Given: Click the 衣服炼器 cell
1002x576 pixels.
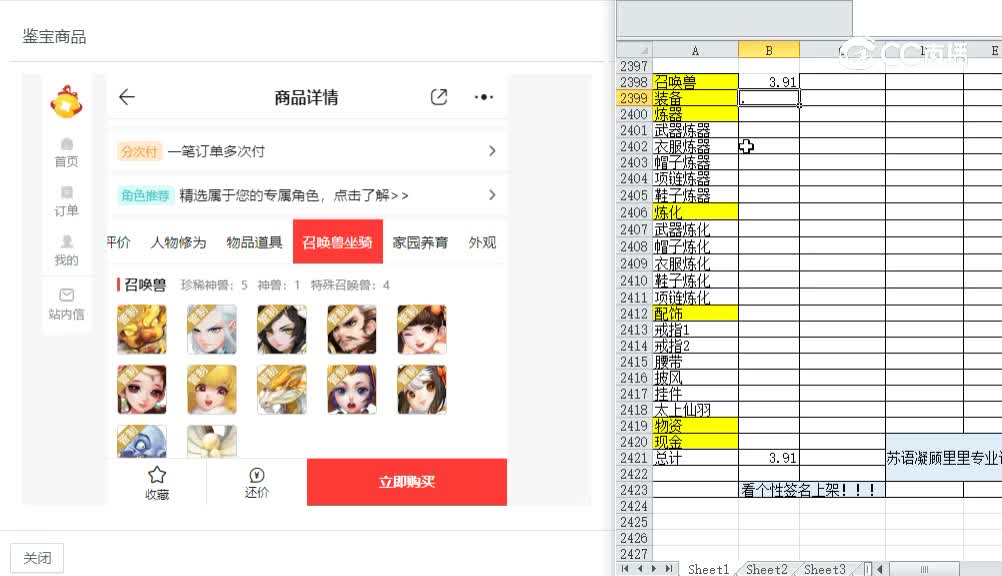Looking at the screenshot, I should (x=695, y=146).
